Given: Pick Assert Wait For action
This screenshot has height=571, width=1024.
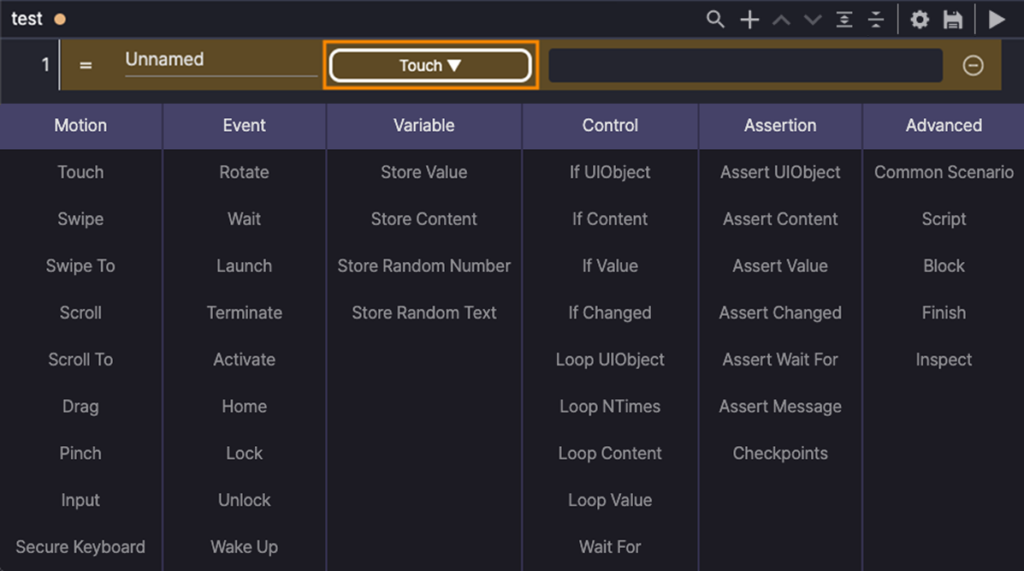Looking at the screenshot, I should [x=780, y=359].
